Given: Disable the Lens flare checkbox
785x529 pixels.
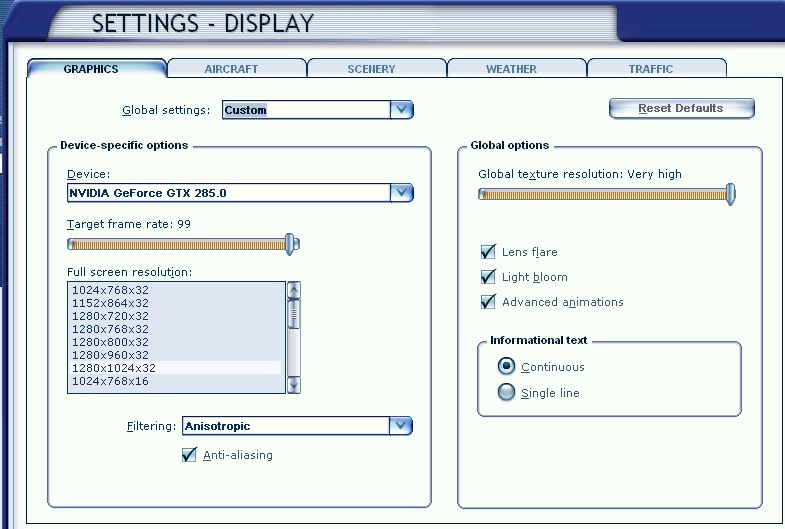Looking at the screenshot, I should (489, 252).
